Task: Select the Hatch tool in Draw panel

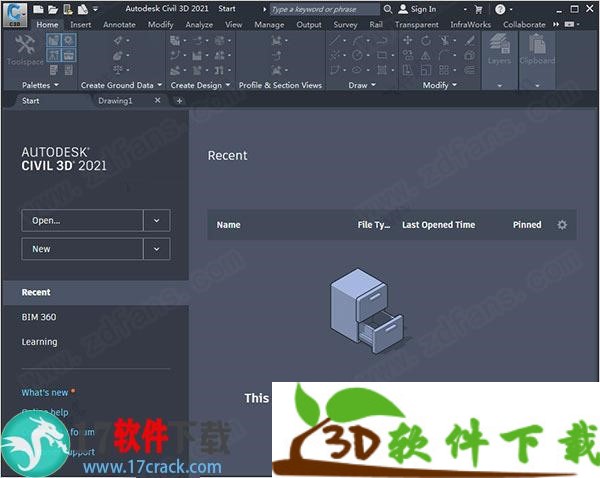Action: point(383,70)
